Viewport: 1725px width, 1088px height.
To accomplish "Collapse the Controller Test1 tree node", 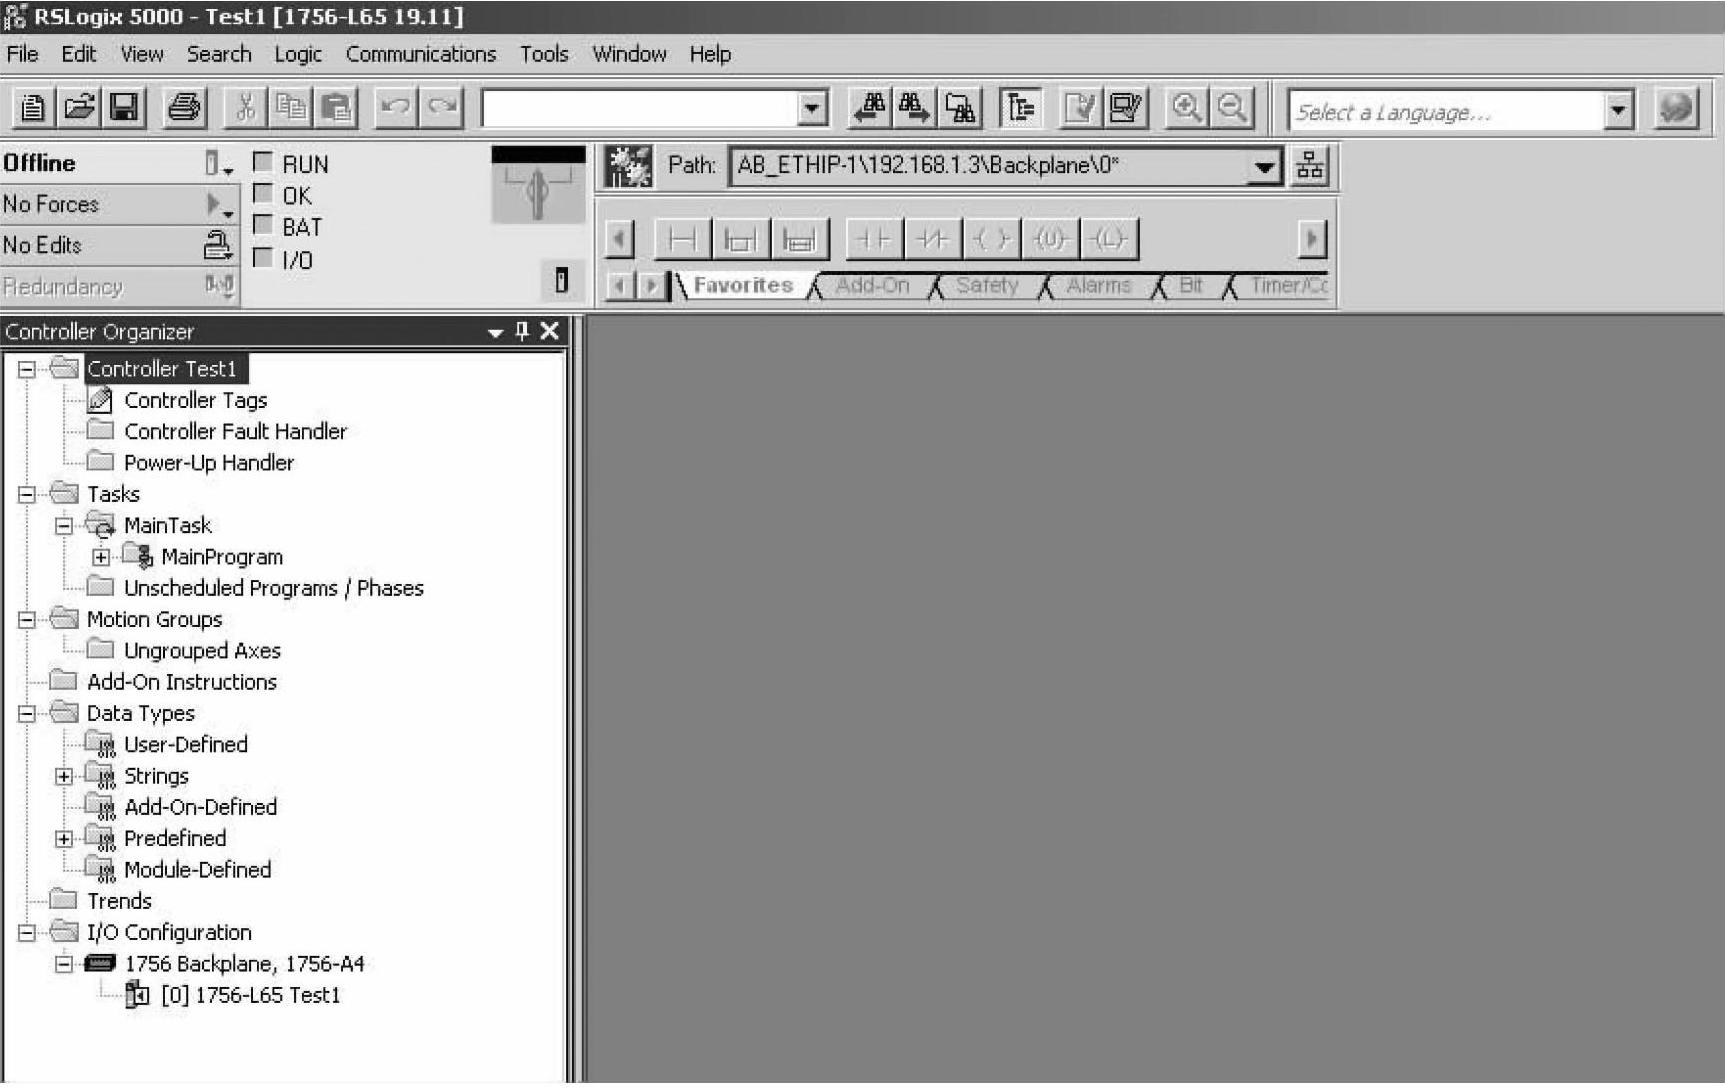I will 27,369.
